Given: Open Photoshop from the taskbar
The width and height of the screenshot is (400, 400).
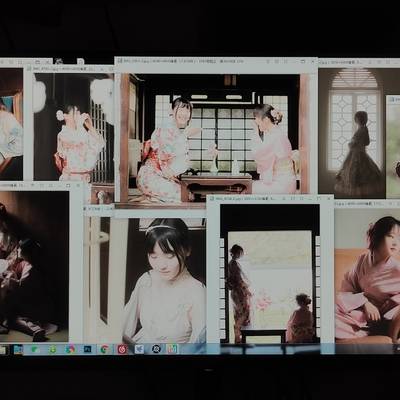Looking at the screenshot, I should tap(88, 349).
